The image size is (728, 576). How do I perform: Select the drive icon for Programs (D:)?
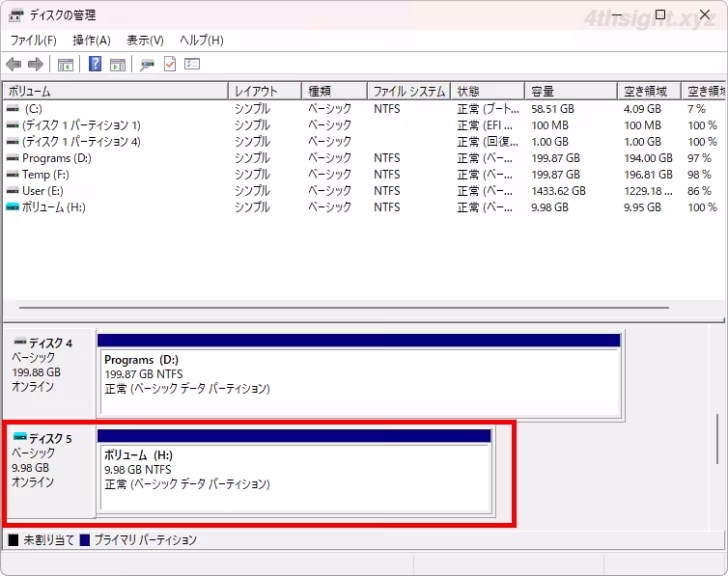13,158
